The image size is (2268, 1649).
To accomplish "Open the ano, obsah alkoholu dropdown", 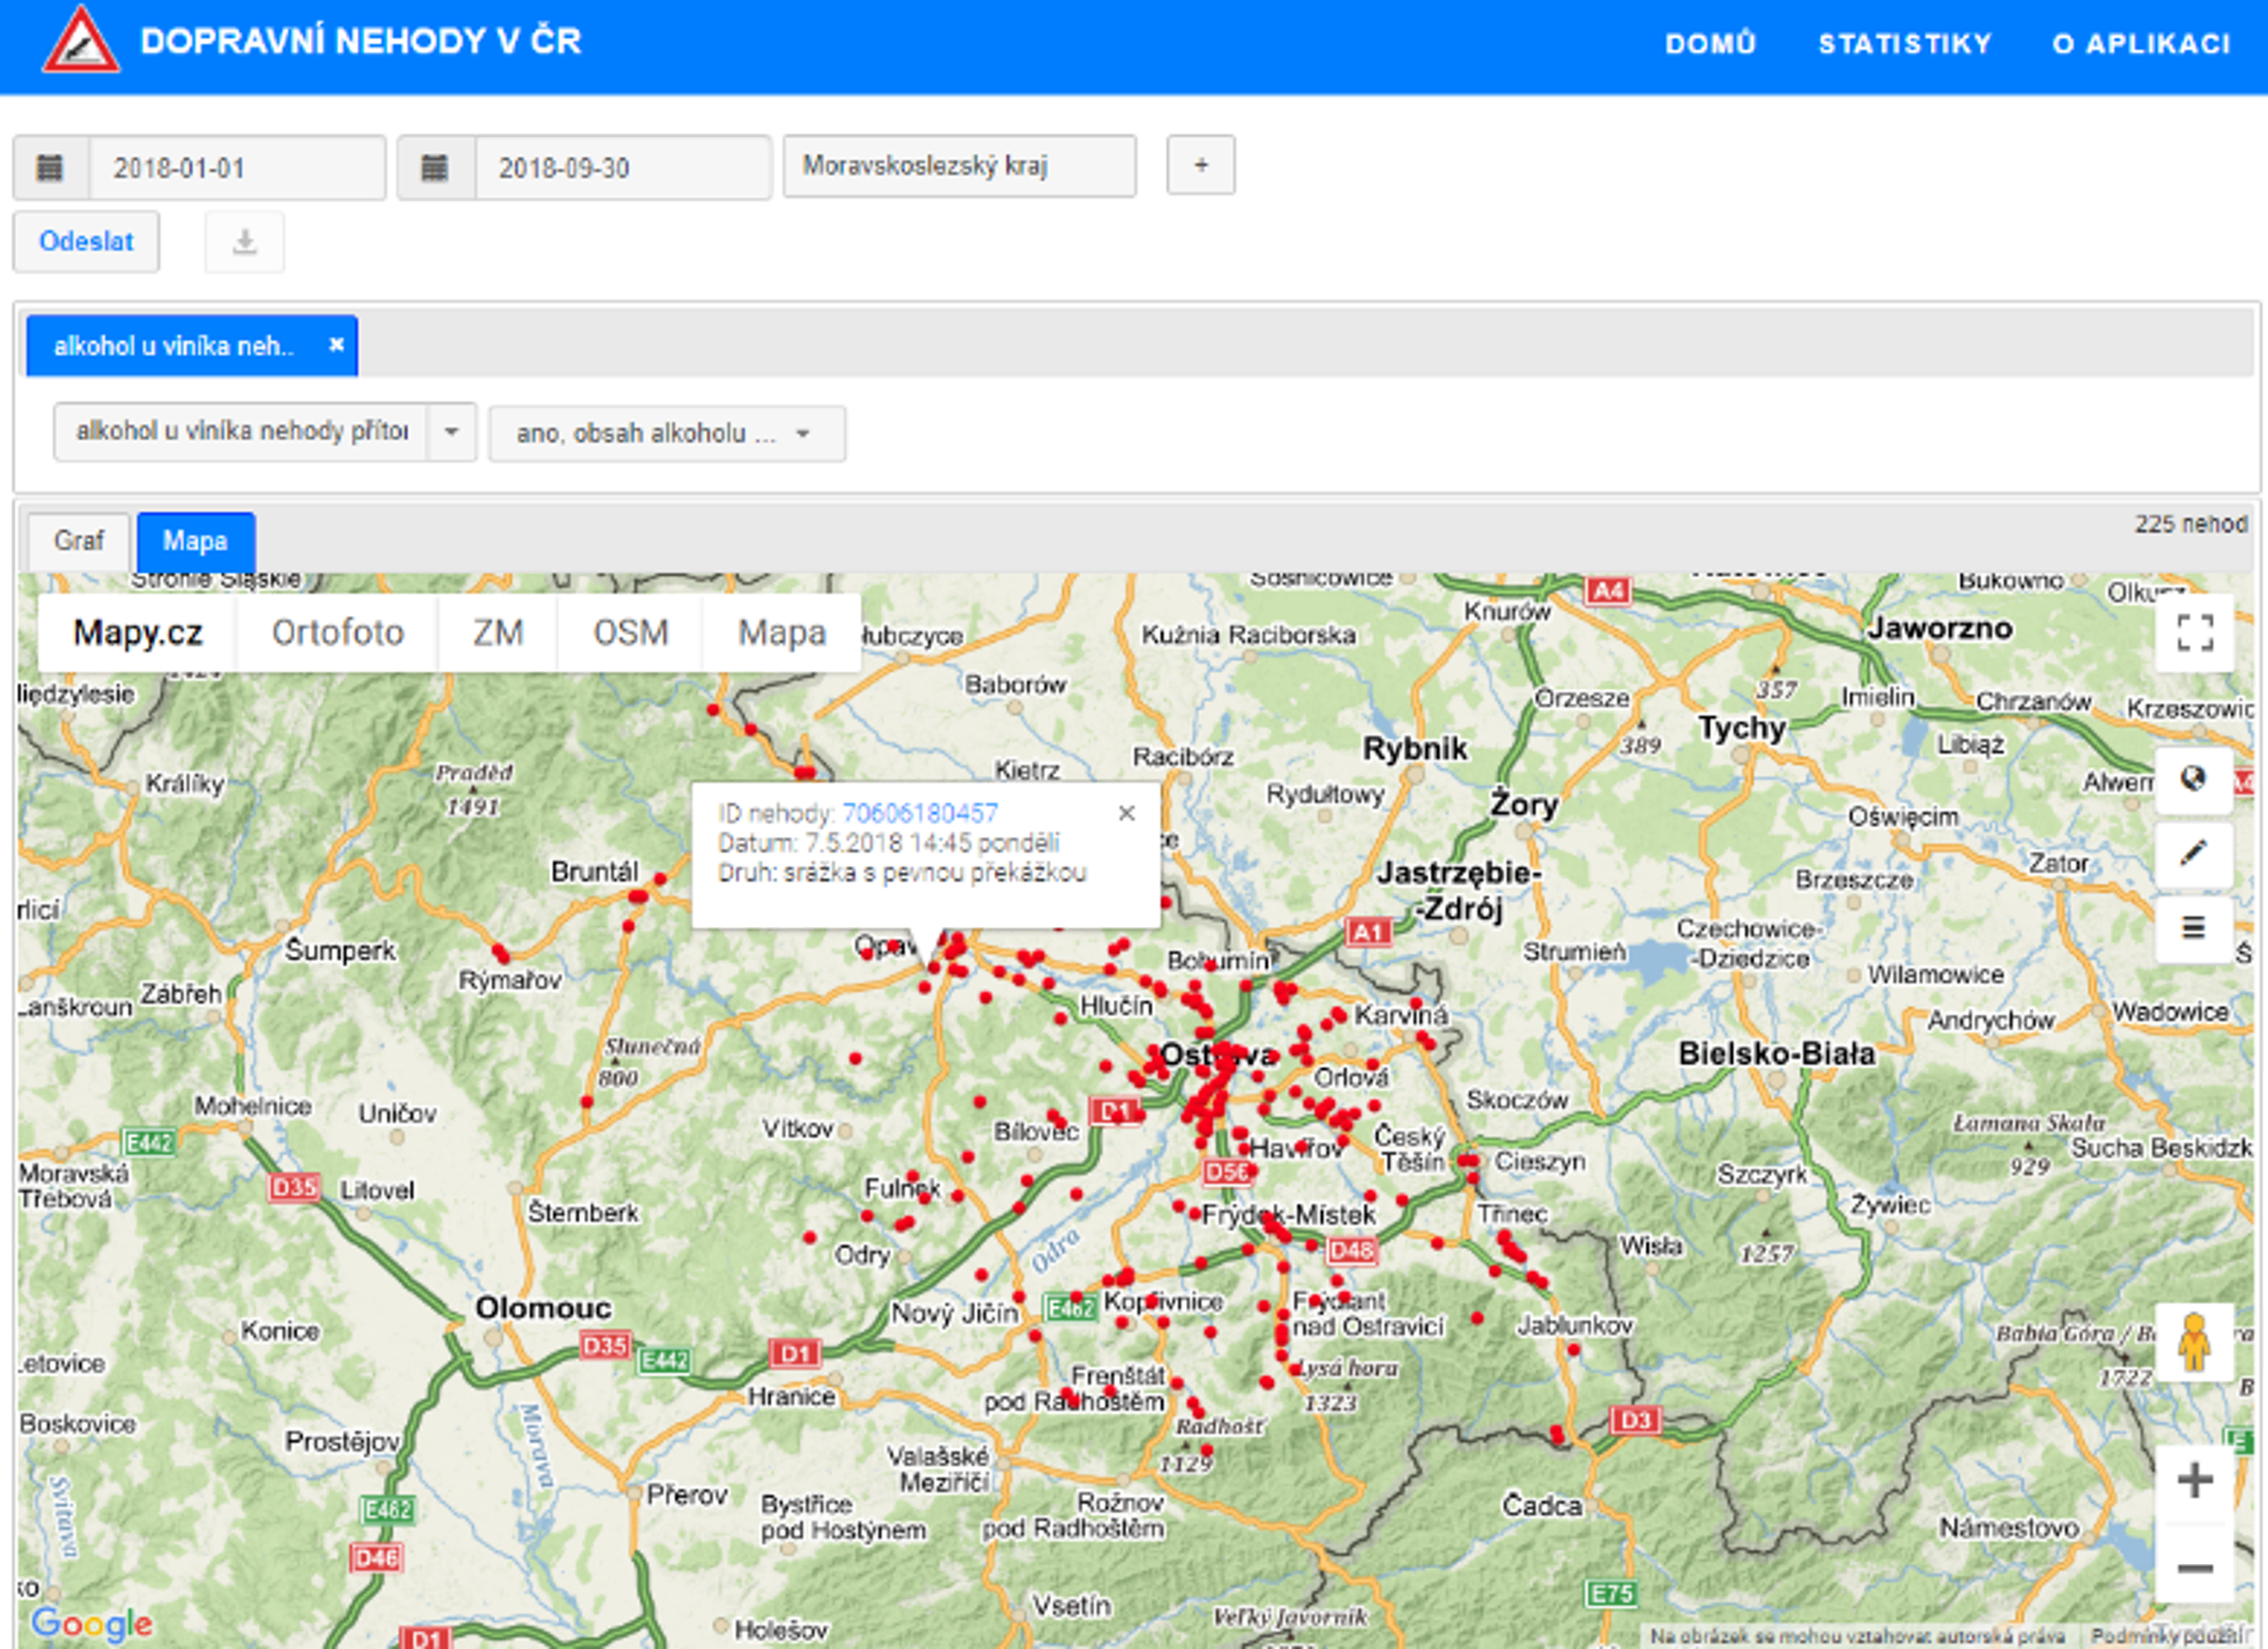I will [667, 434].
